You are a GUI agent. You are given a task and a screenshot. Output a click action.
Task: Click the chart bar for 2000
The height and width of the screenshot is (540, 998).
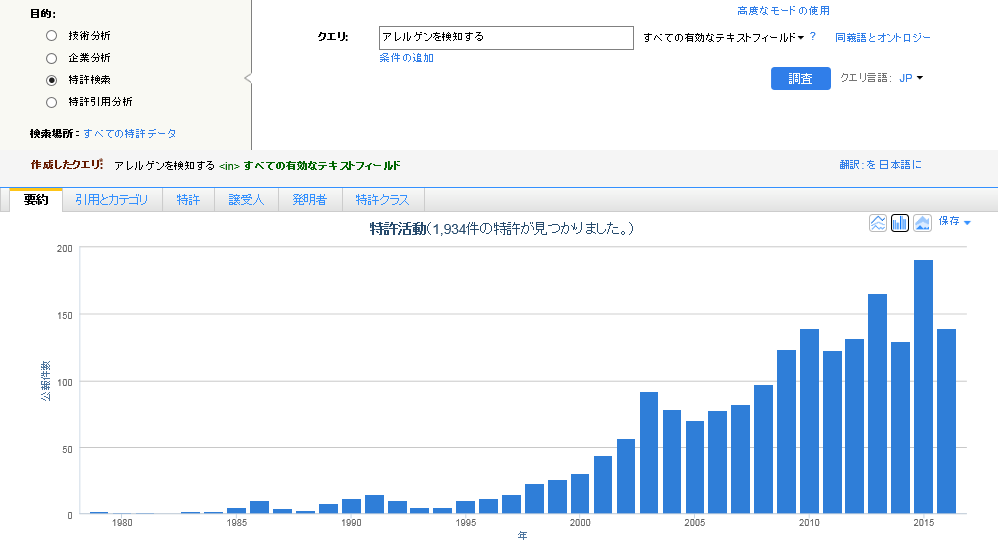click(580, 494)
